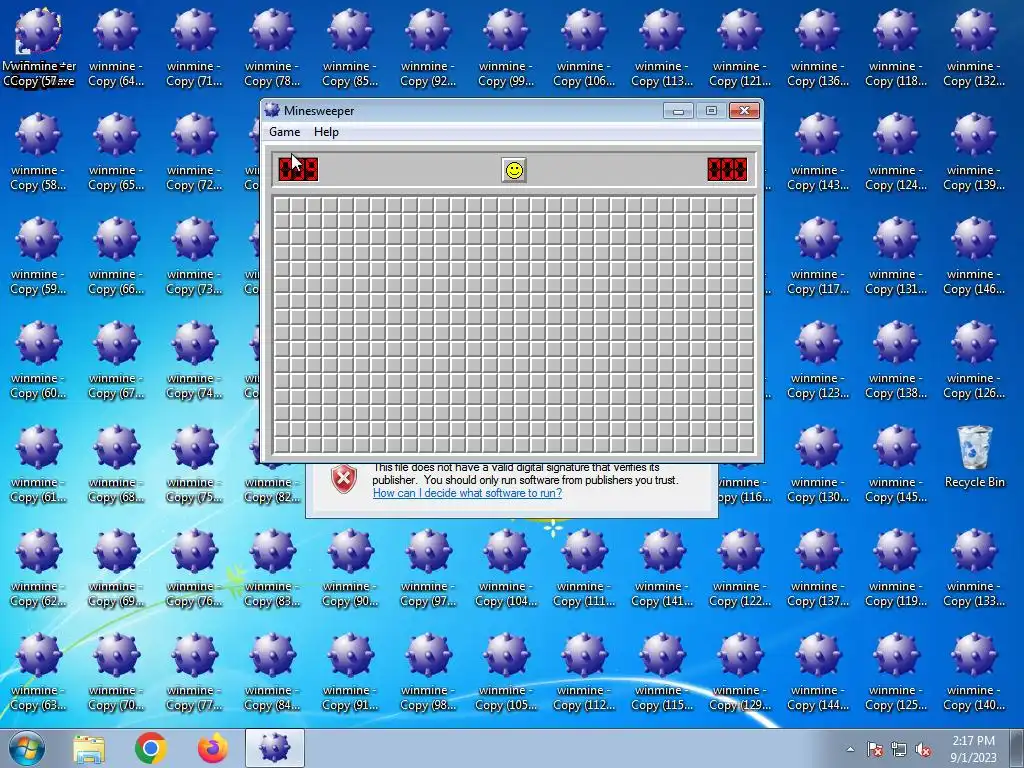Select winmine - Copy (75) desktop icon
The width and height of the screenshot is (1024, 768).
(194, 464)
